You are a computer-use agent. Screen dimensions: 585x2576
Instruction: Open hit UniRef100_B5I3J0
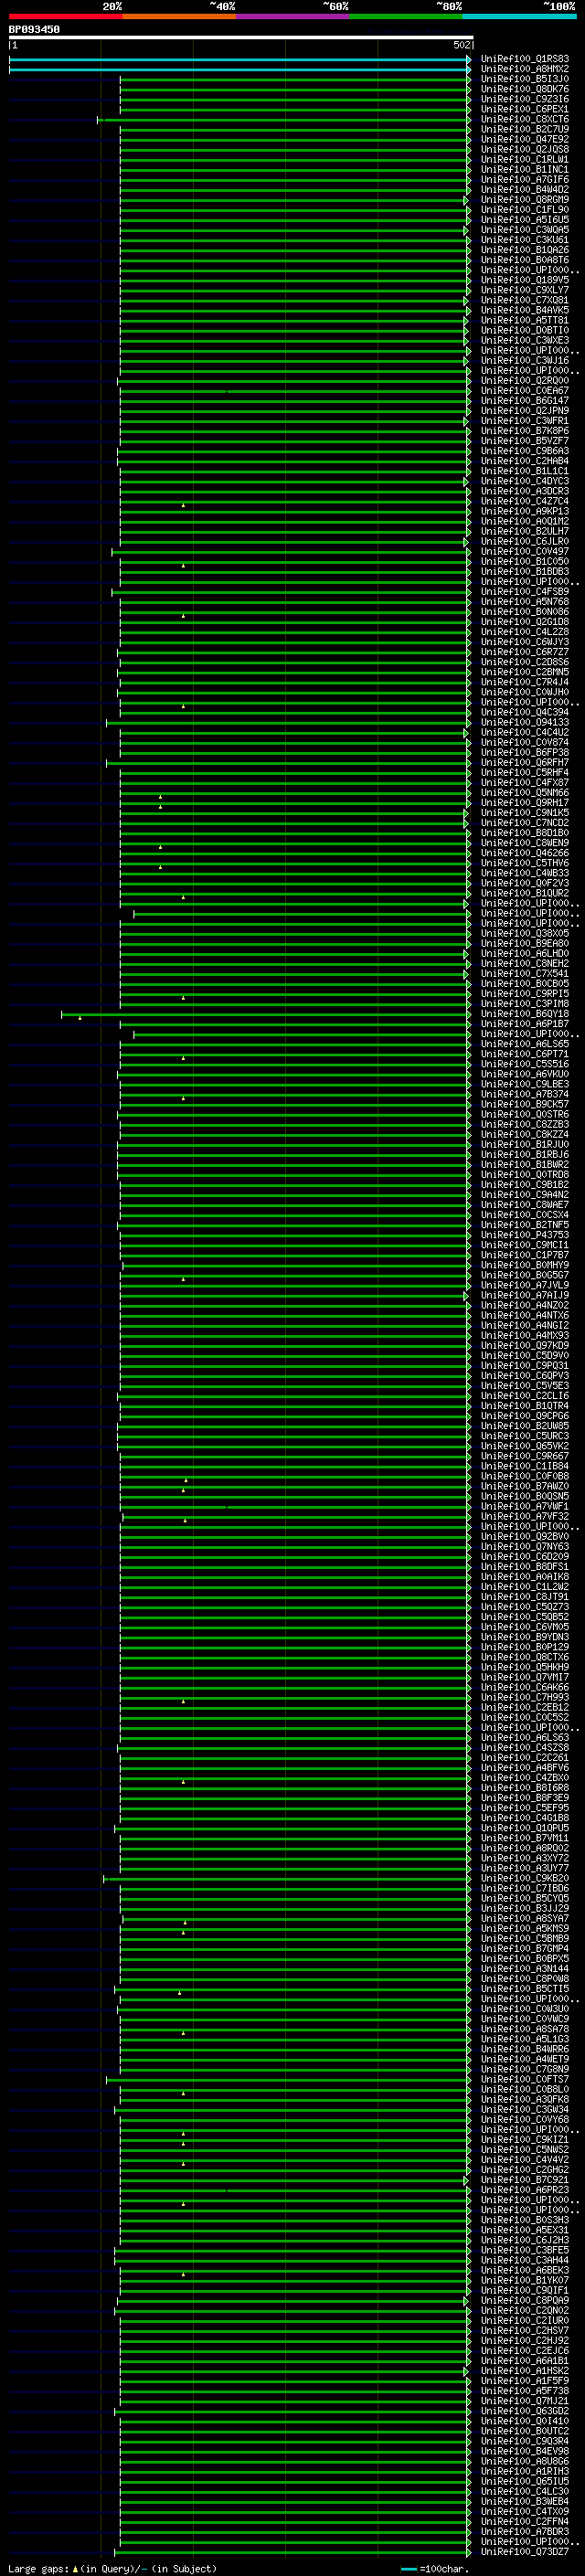[x=524, y=79]
